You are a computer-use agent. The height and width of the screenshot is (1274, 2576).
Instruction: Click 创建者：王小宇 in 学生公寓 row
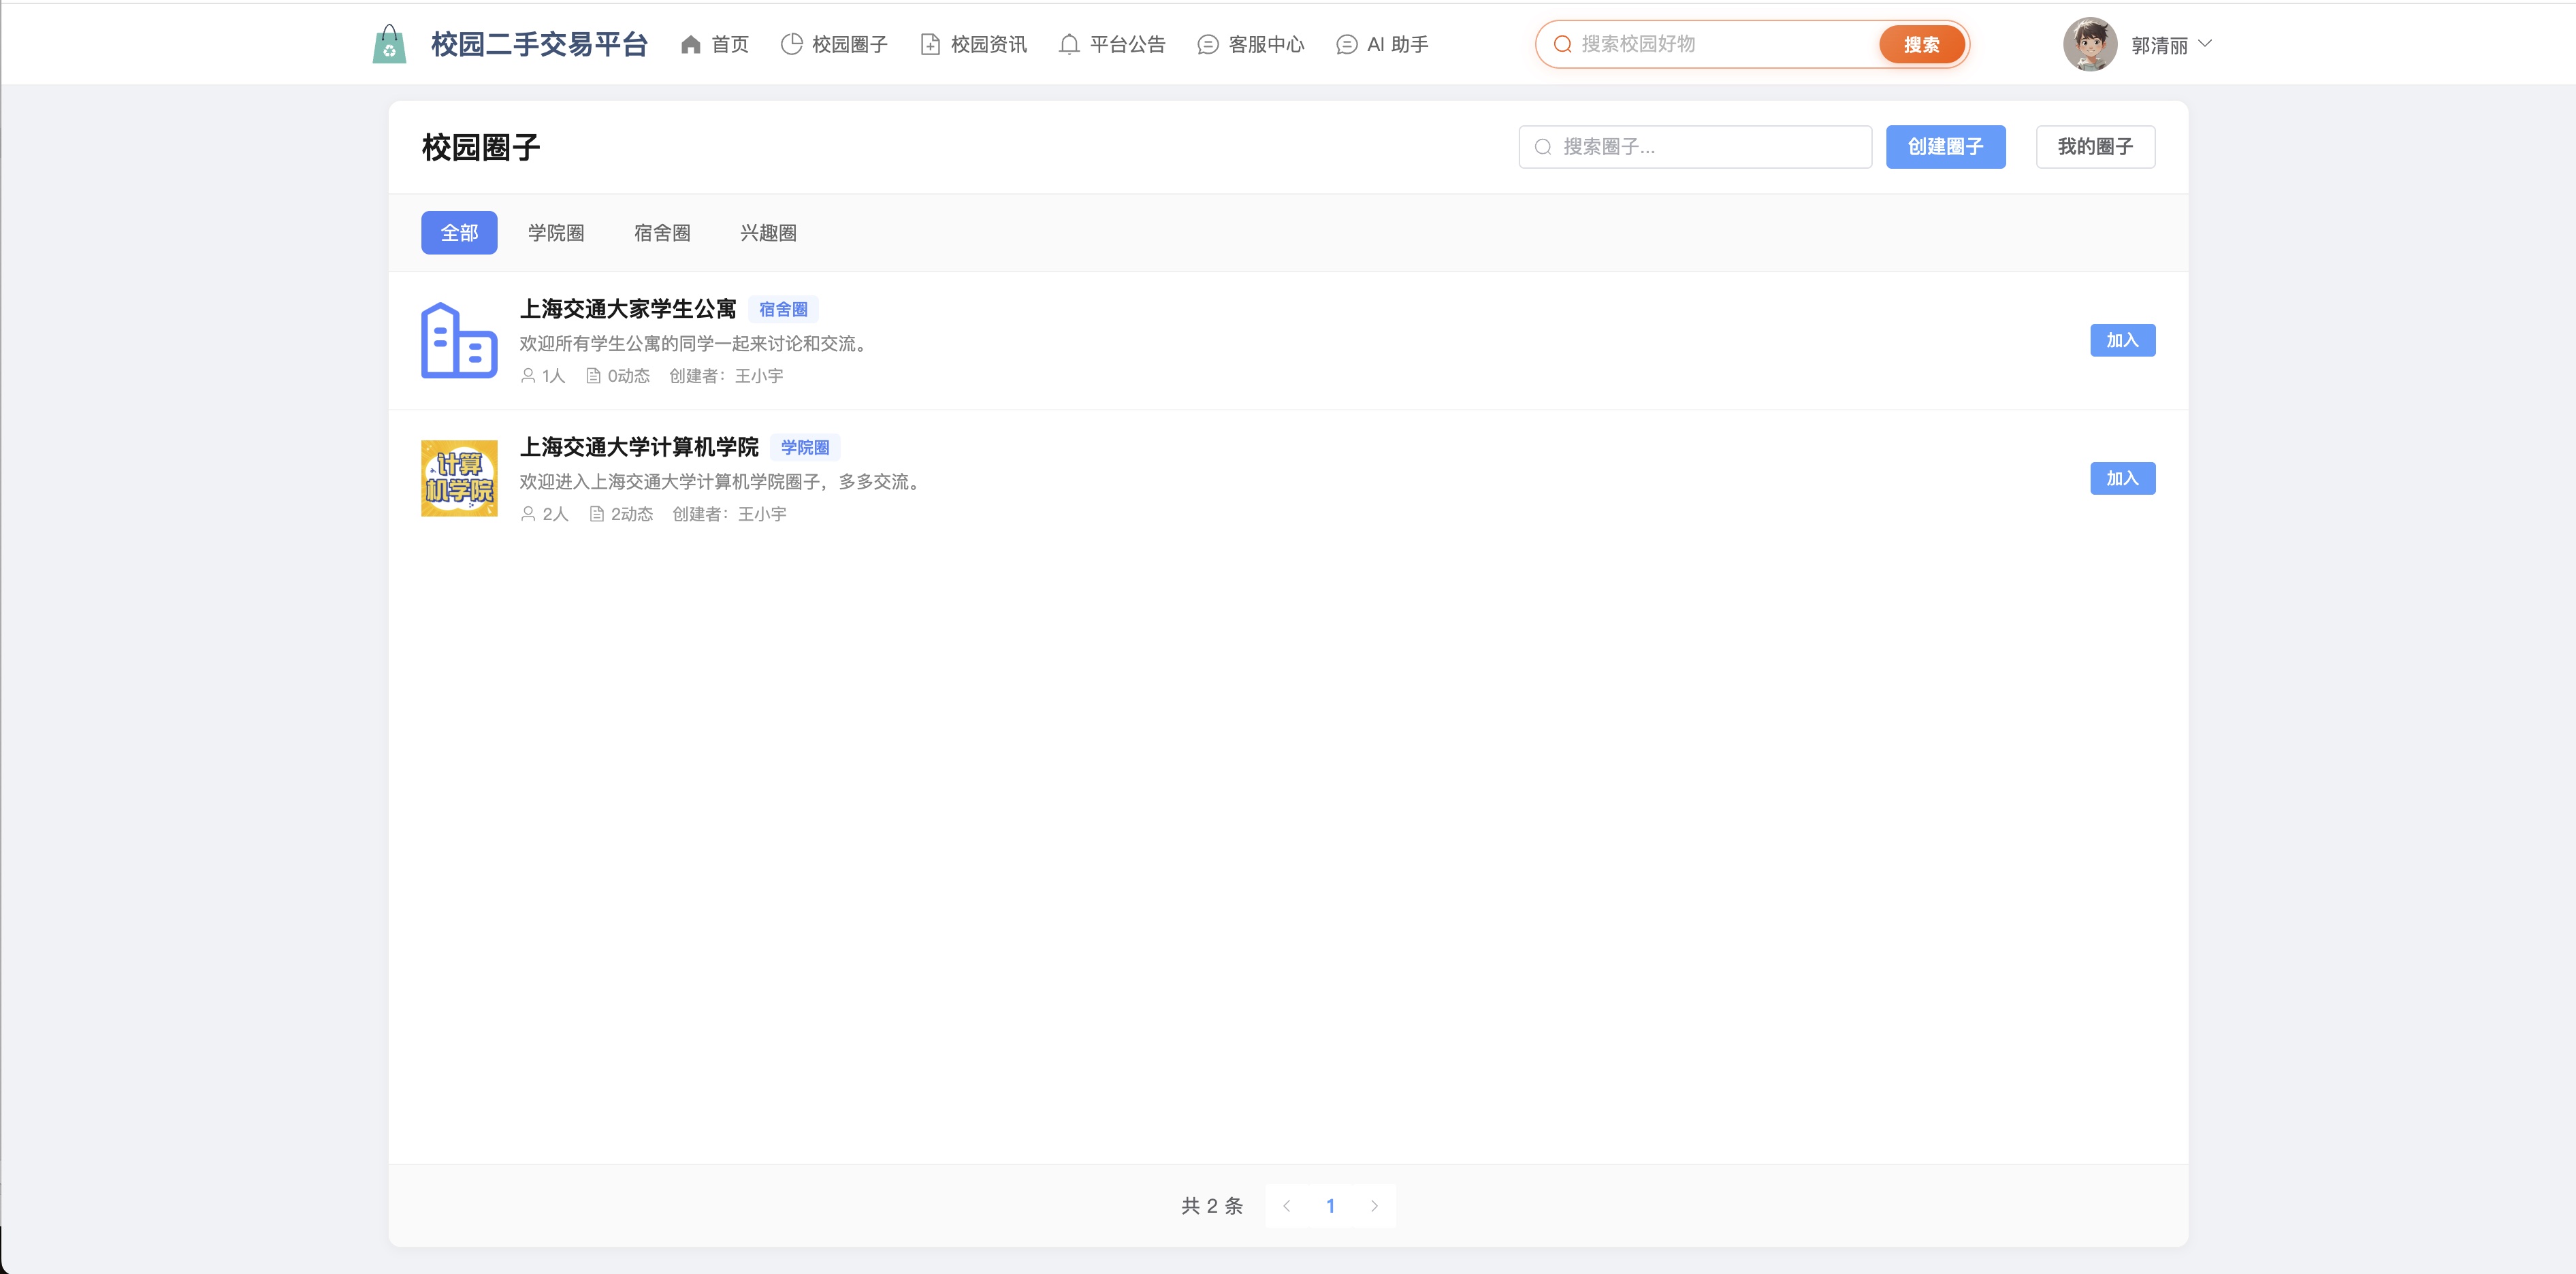click(726, 376)
